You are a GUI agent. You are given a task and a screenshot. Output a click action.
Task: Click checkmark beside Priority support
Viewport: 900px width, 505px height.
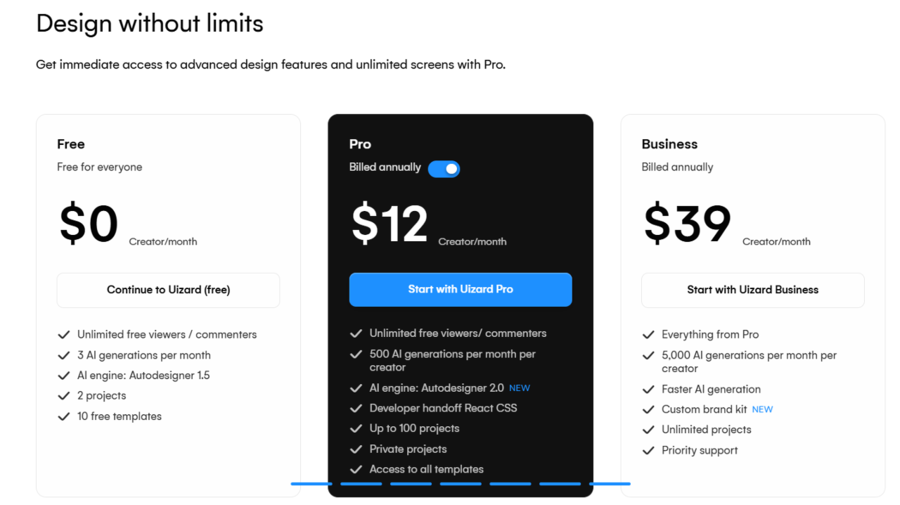point(648,450)
